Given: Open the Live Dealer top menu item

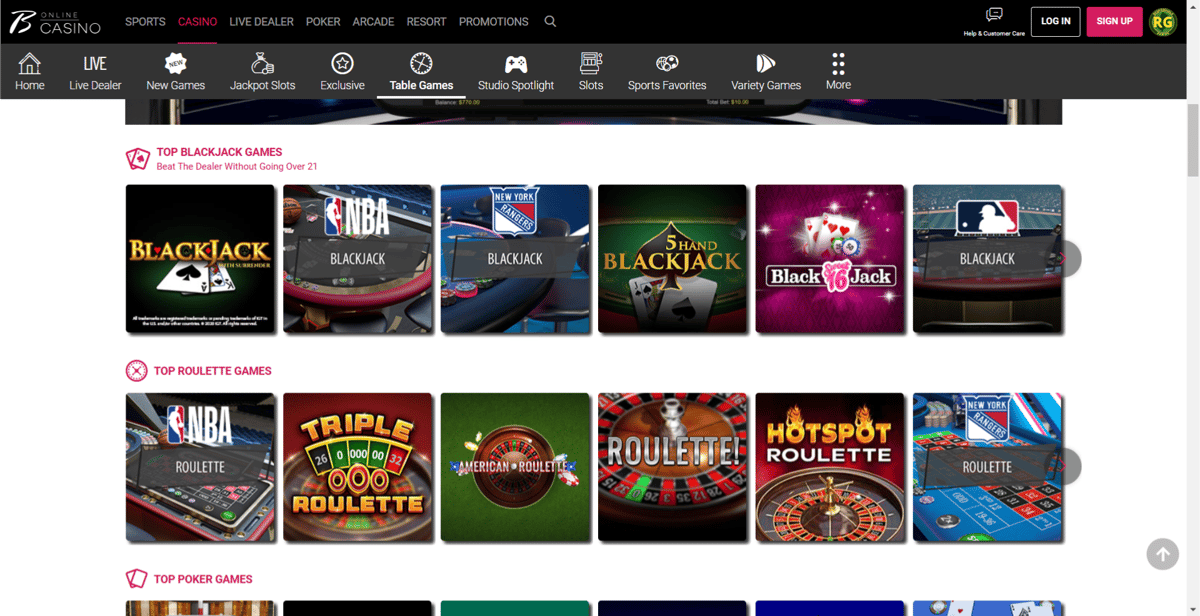Looking at the screenshot, I should pyautogui.click(x=260, y=21).
